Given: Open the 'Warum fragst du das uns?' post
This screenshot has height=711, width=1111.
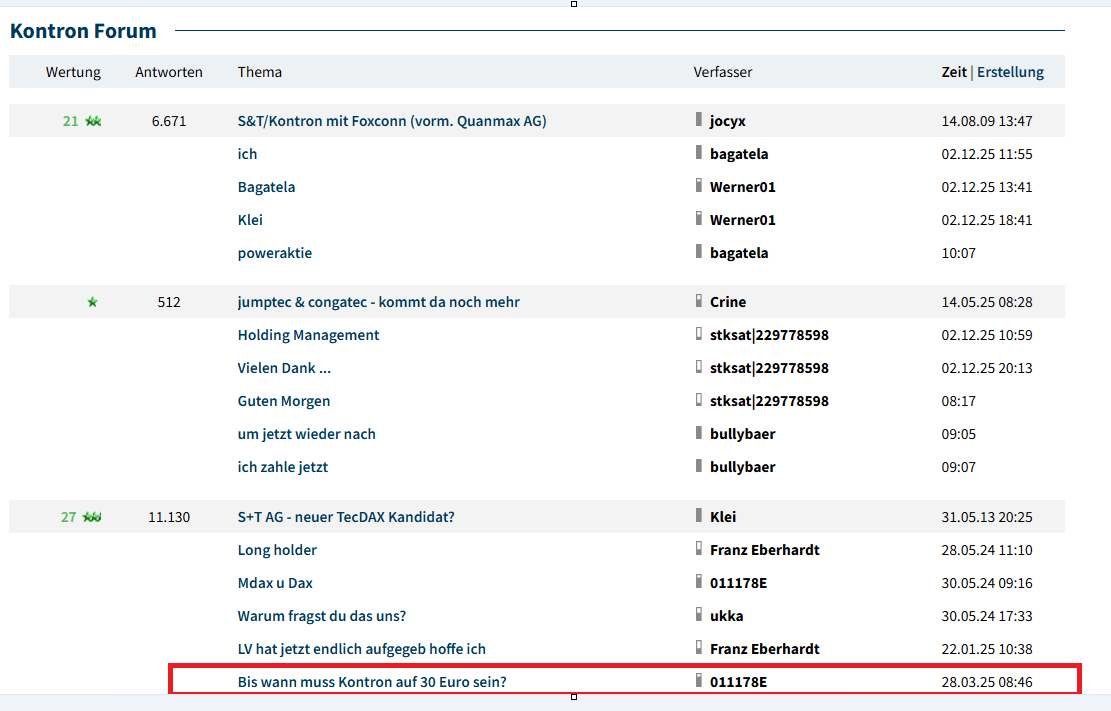Looking at the screenshot, I should pos(321,616).
